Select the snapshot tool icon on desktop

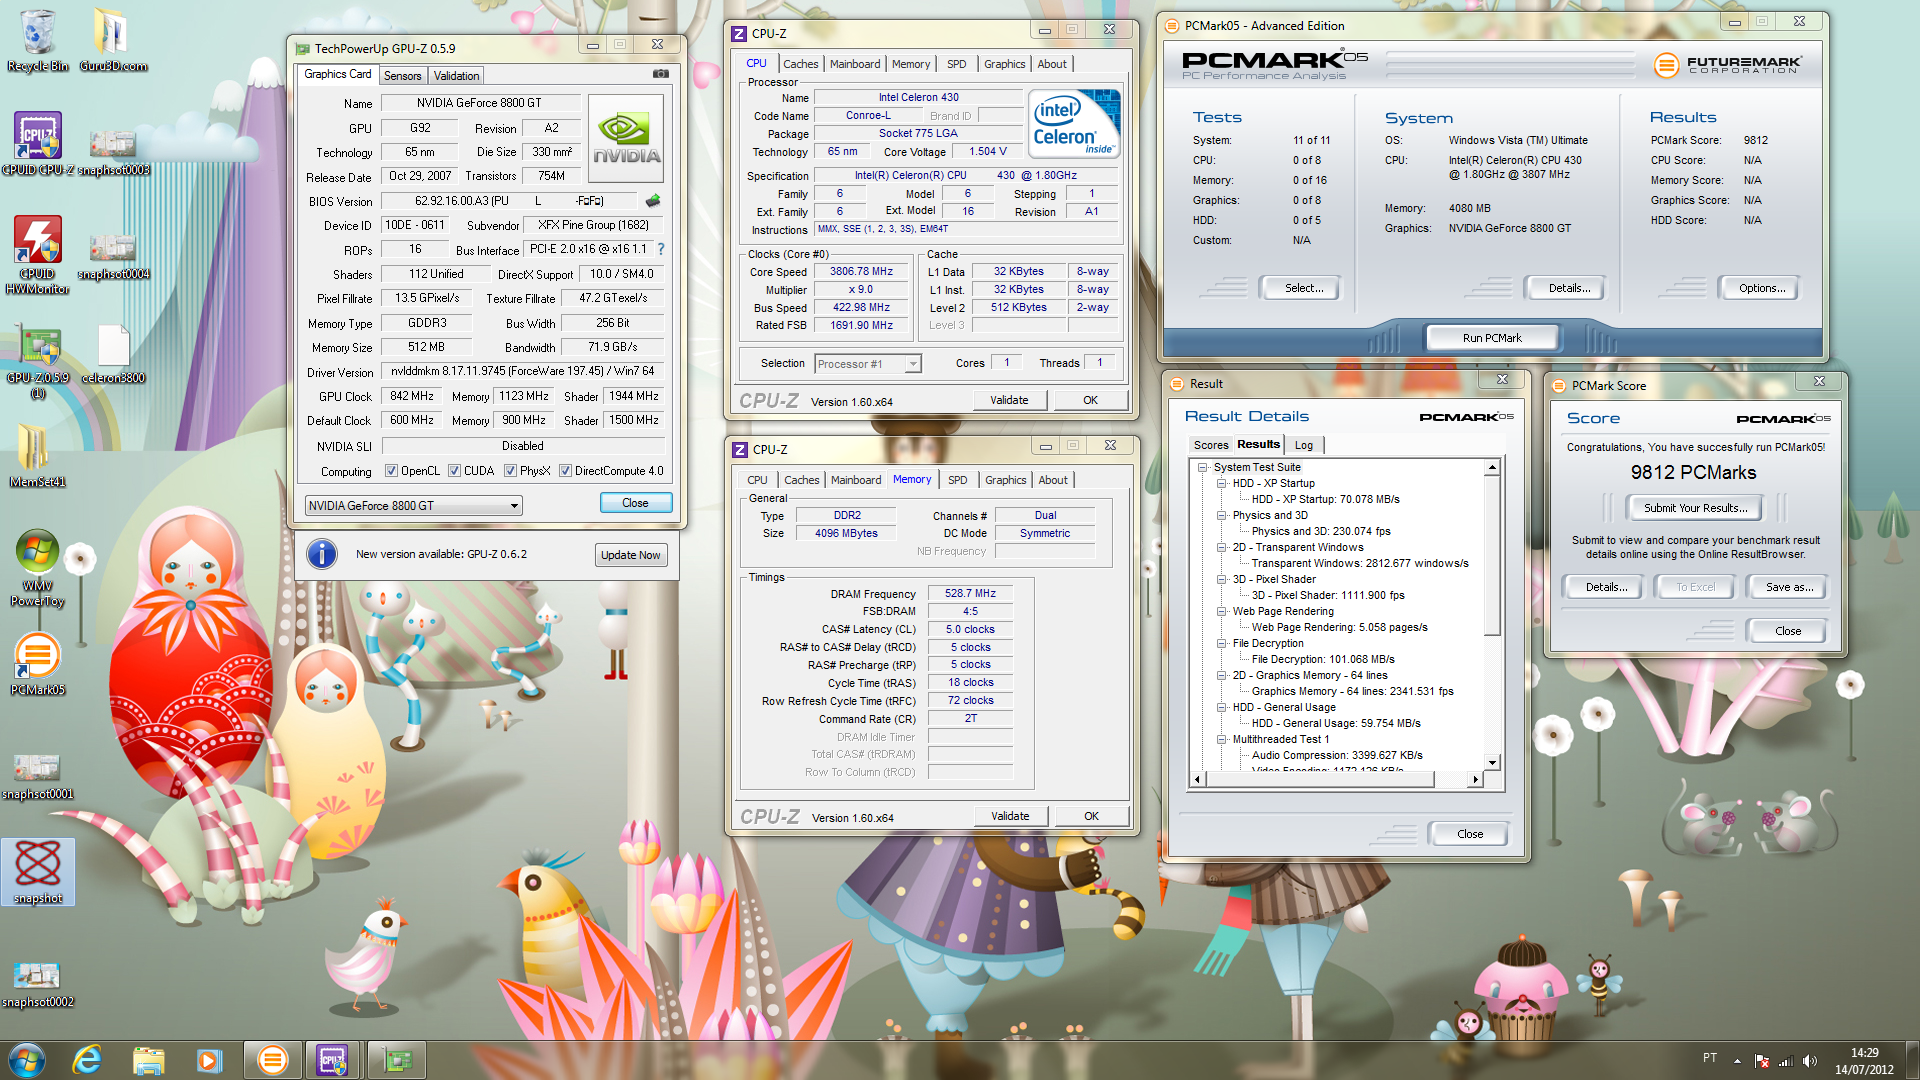pos(37,872)
